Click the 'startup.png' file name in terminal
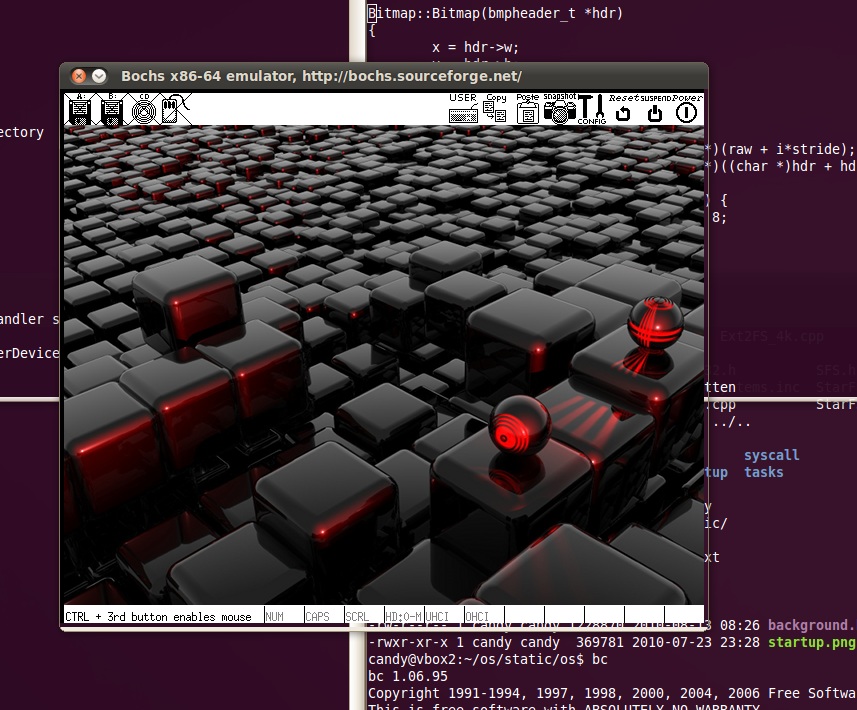This screenshot has width=857, height=710. 811,642
